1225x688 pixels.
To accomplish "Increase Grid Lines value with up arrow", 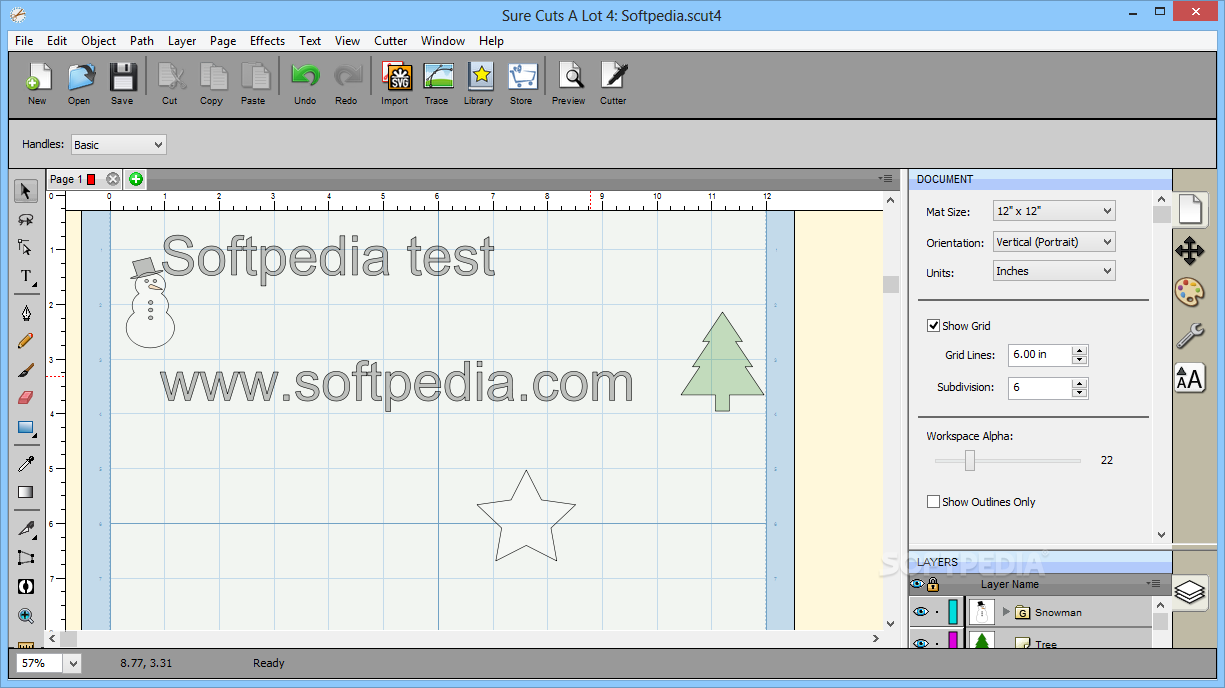I will pos(1079,350).
